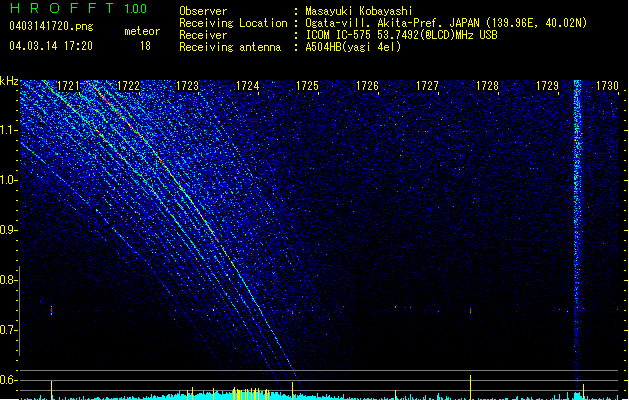Image resolution: width=629 pixels, height=400 pixels.
Task: Click the 0.6 kHz frequency label
Action: [x=9, y=380]
